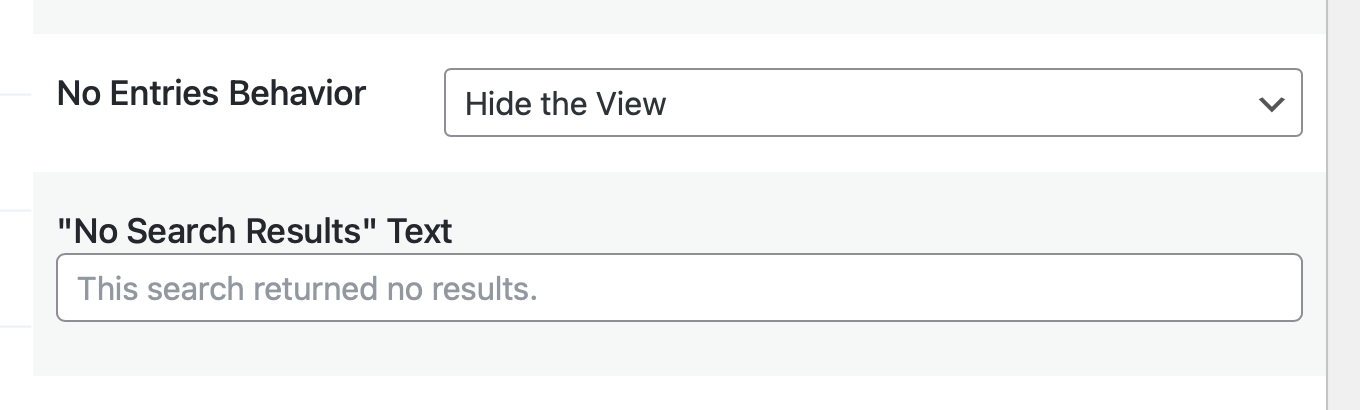Click the "No Search Results" Text label
This screenshot has width=1360, height=410.
click(254, 231)
